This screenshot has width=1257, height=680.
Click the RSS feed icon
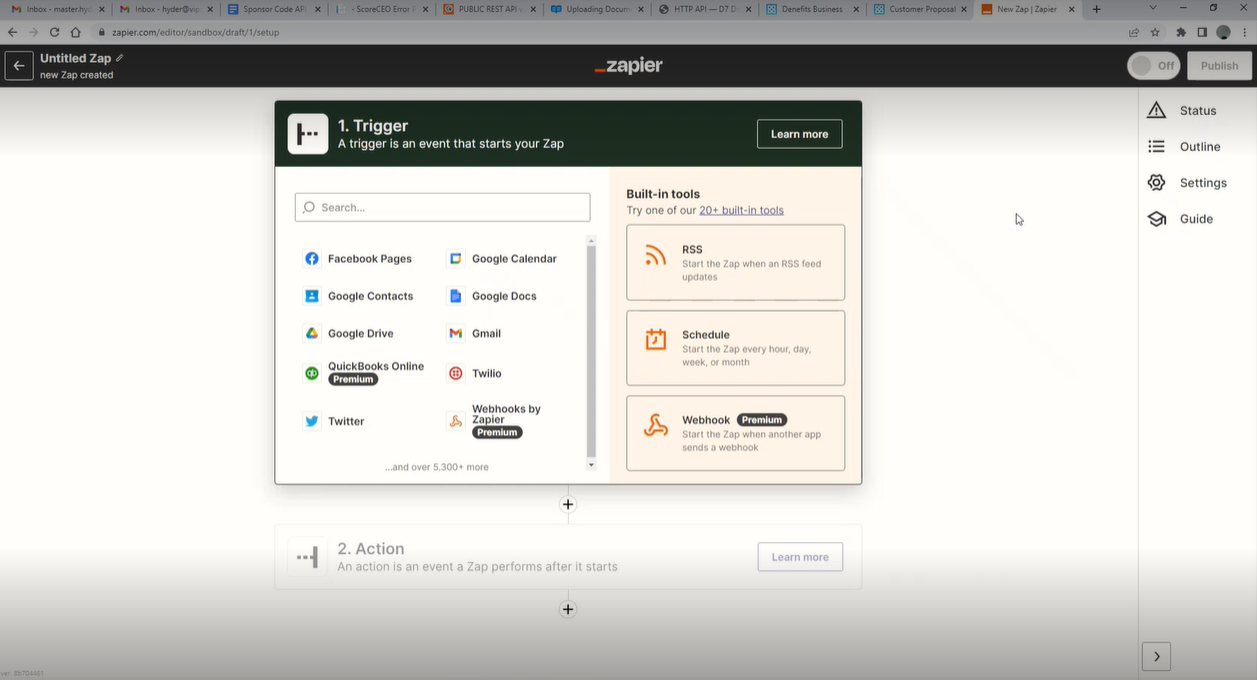655,255
